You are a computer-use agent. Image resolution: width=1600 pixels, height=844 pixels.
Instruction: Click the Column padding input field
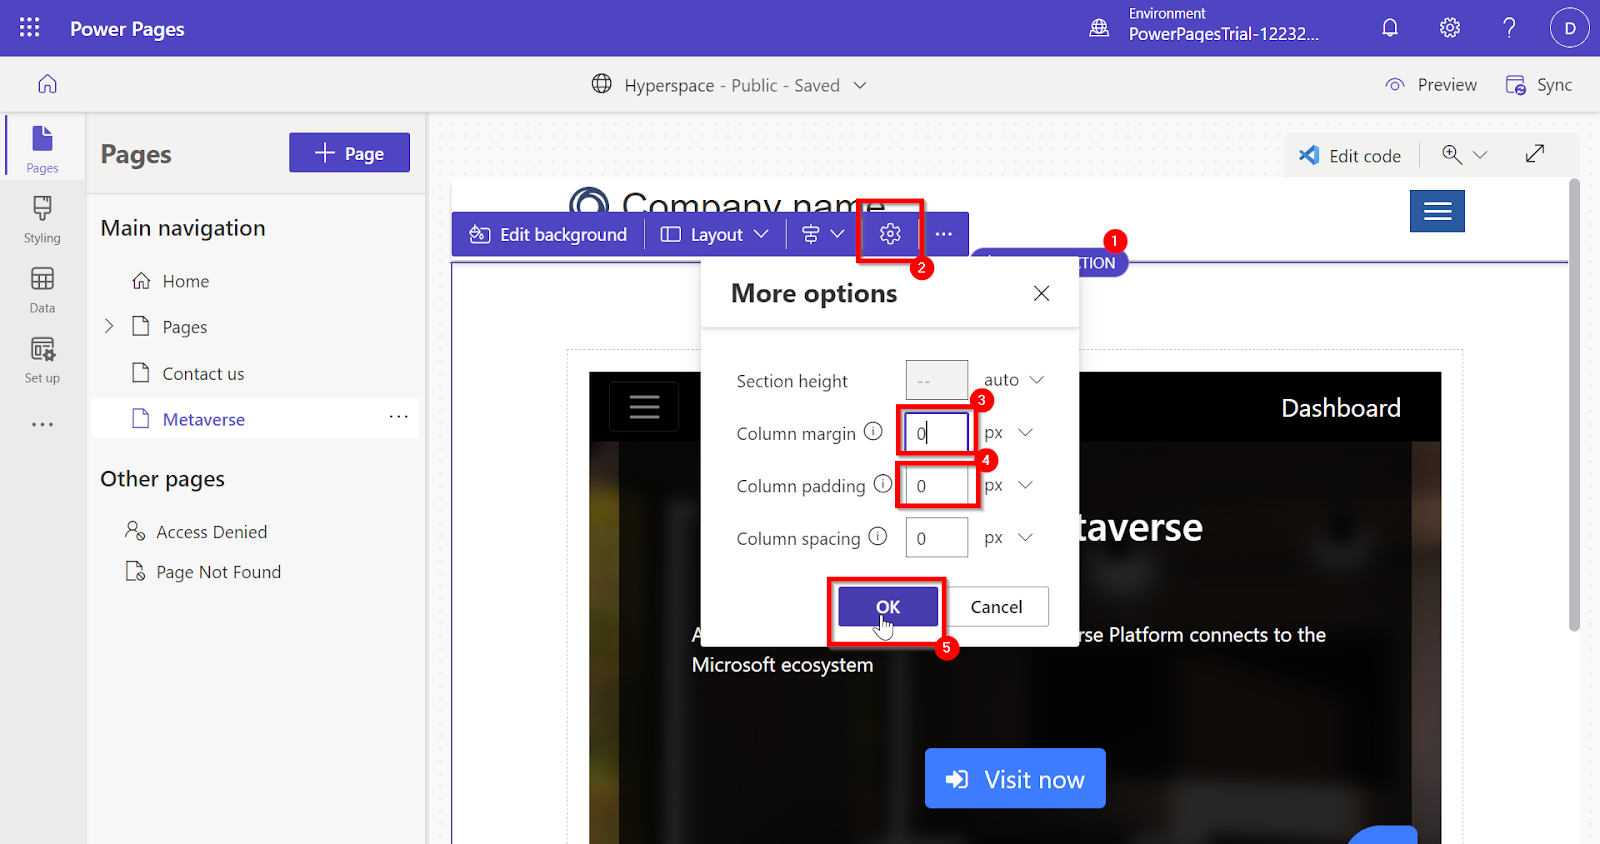(x=936, y=485)
